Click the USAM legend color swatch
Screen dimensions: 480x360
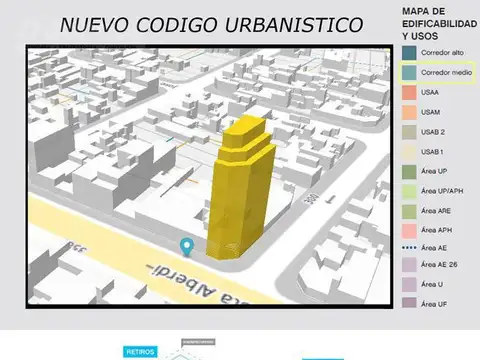pos(409,112)
